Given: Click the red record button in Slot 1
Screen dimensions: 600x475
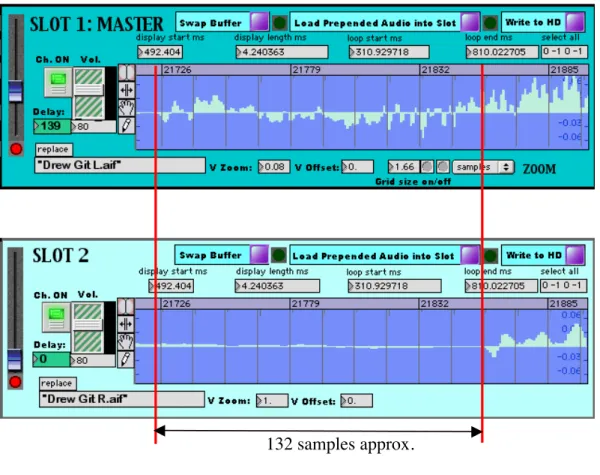Looking at the screenshot, I should (x=16, y=149).
